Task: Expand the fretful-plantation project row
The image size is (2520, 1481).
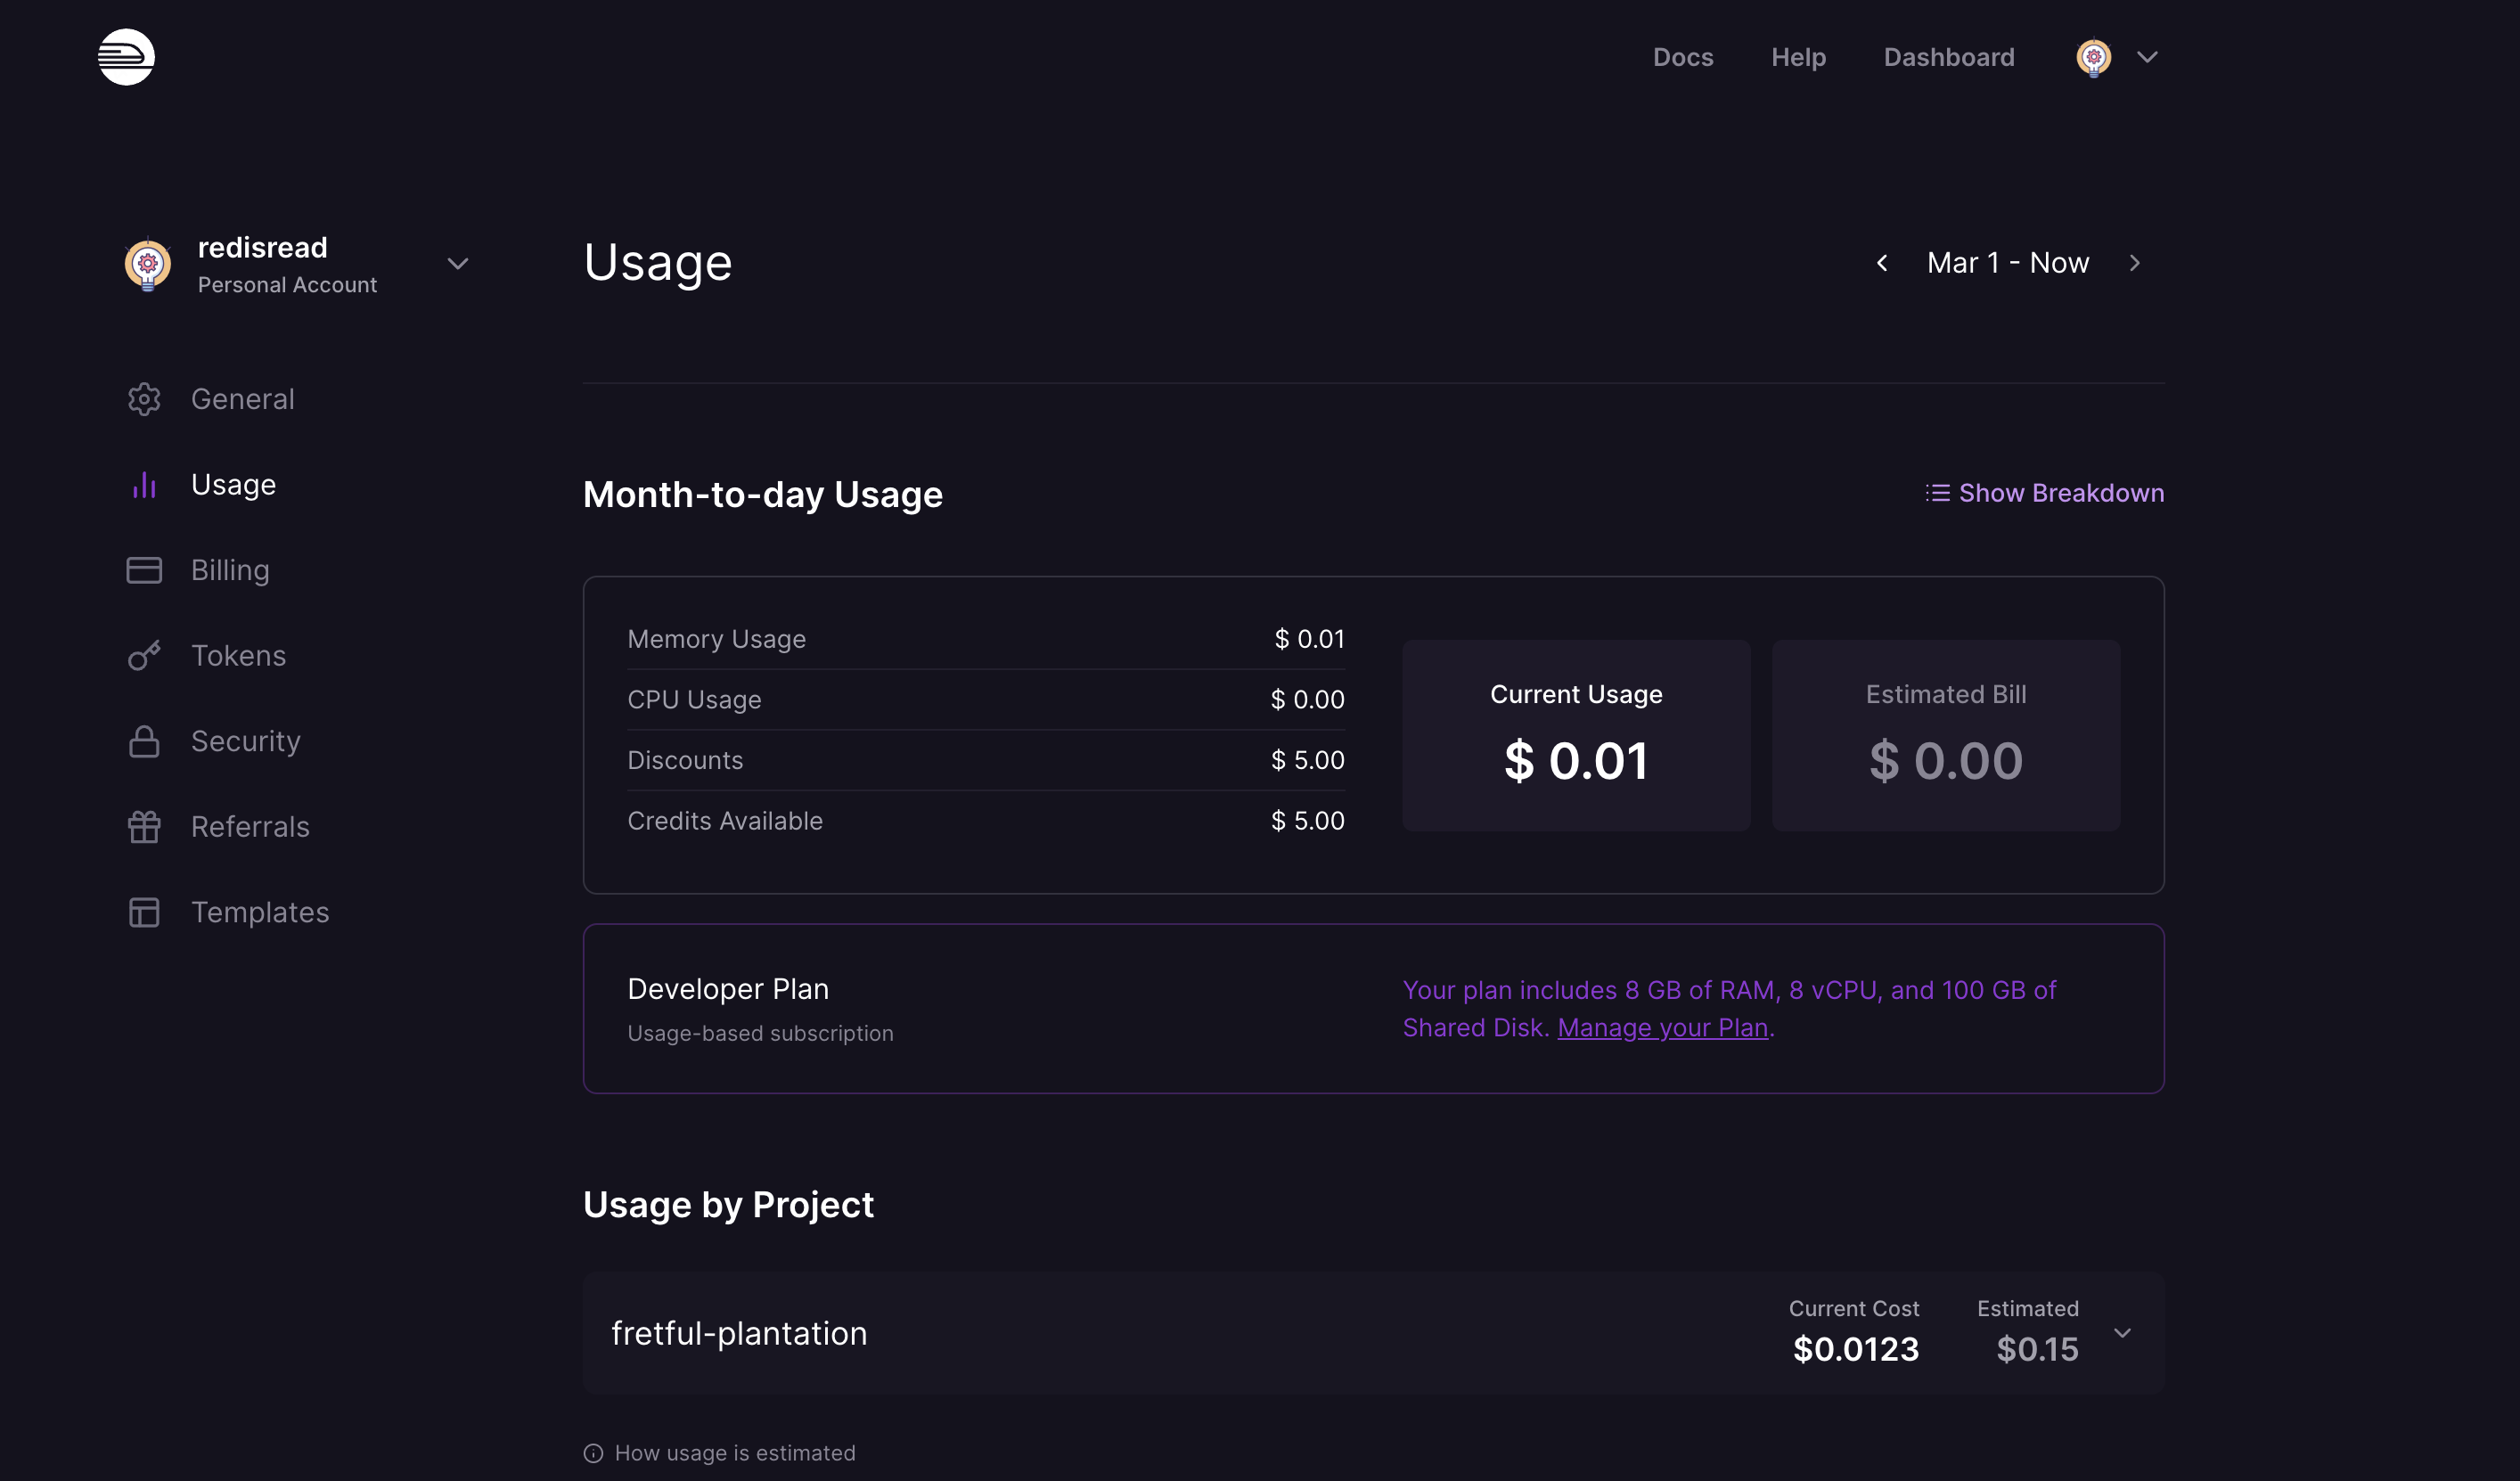Action: click(x=2122, y=1333)
